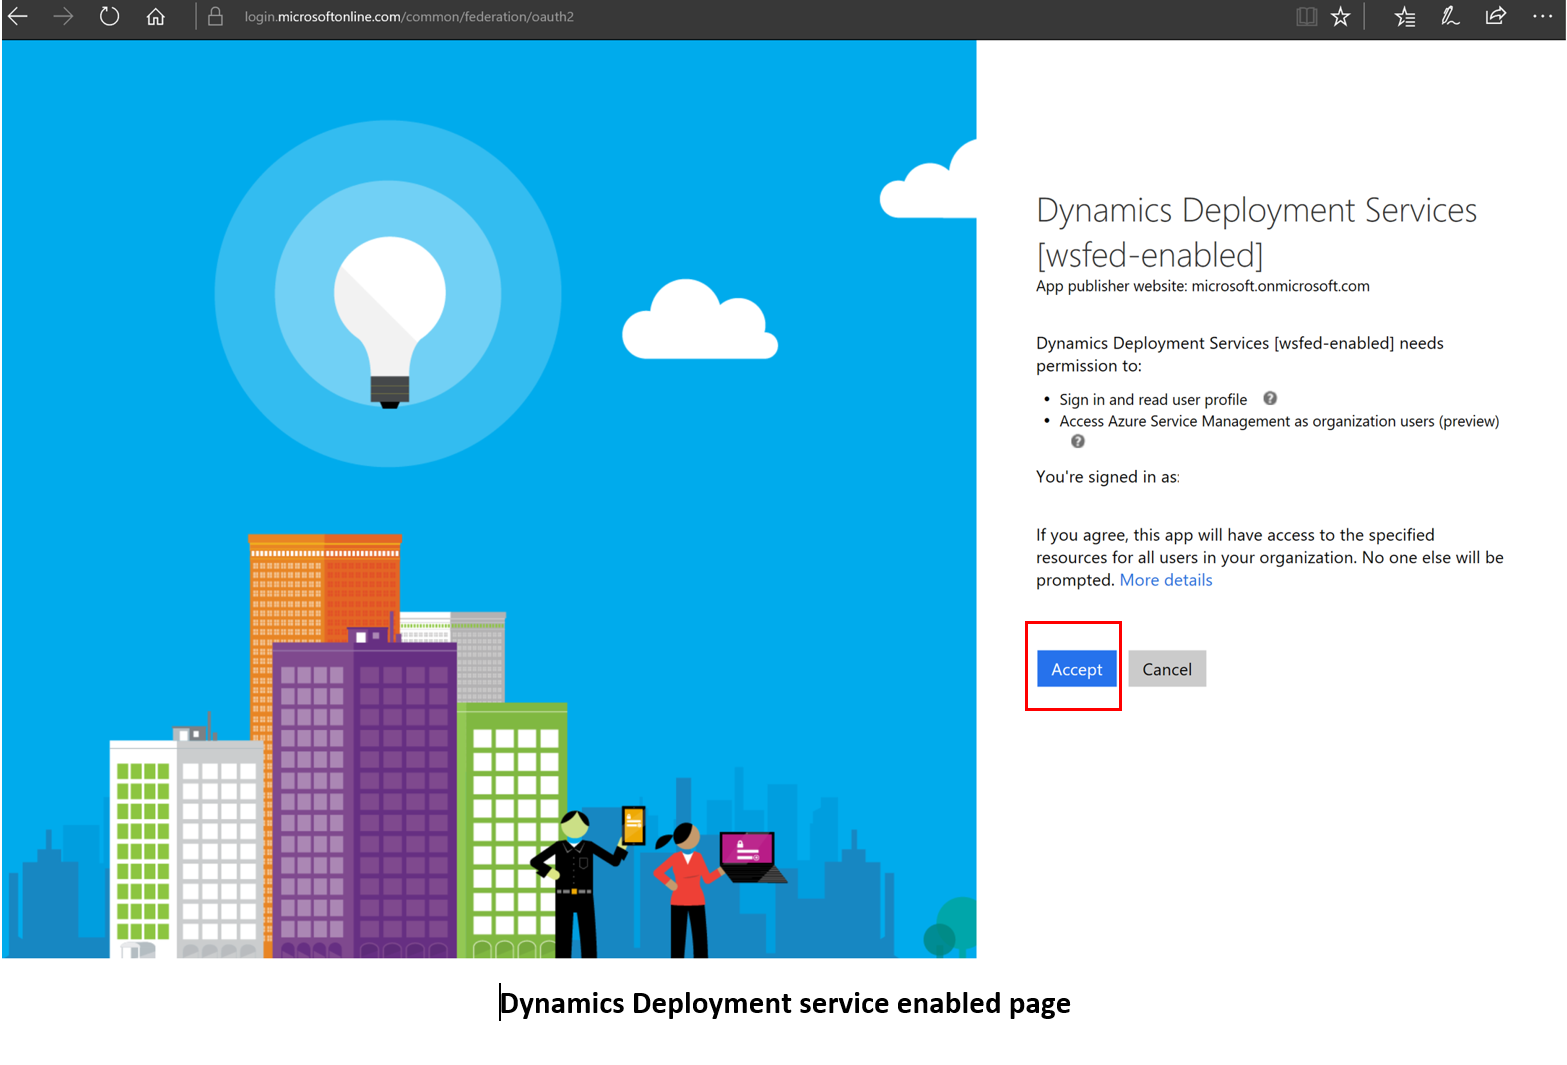Screen dimensions: 1567x1065
Task: Click the help icon beside 'Sign in and read user profile'
Action: [x=1270, y=397]
